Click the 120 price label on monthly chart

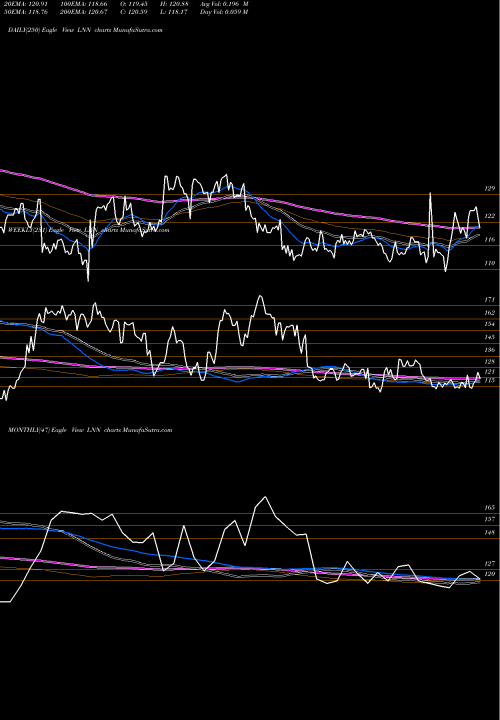[489, 574]
